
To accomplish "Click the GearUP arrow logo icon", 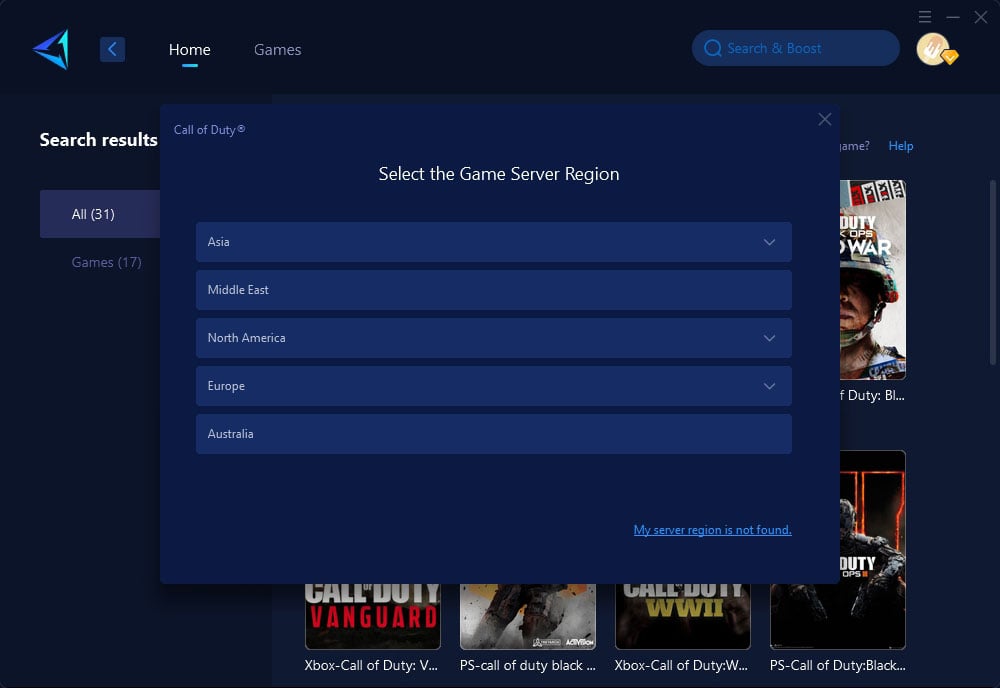I will (51, 49).
